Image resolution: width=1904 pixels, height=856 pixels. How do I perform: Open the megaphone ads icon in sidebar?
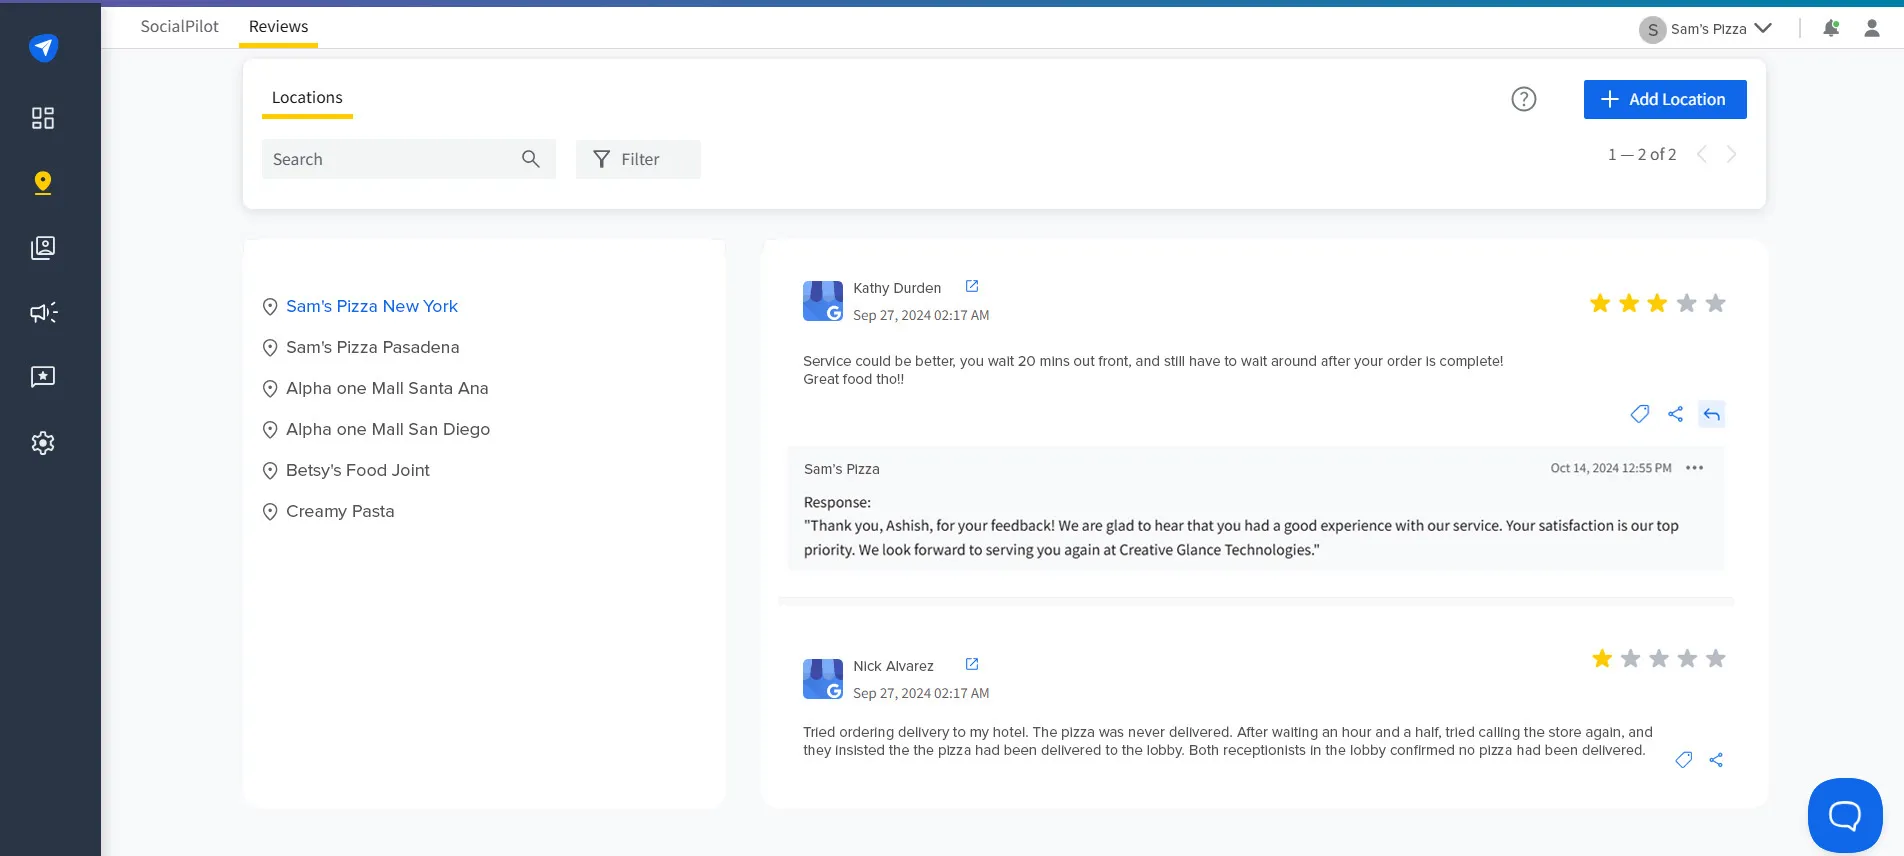43,313
